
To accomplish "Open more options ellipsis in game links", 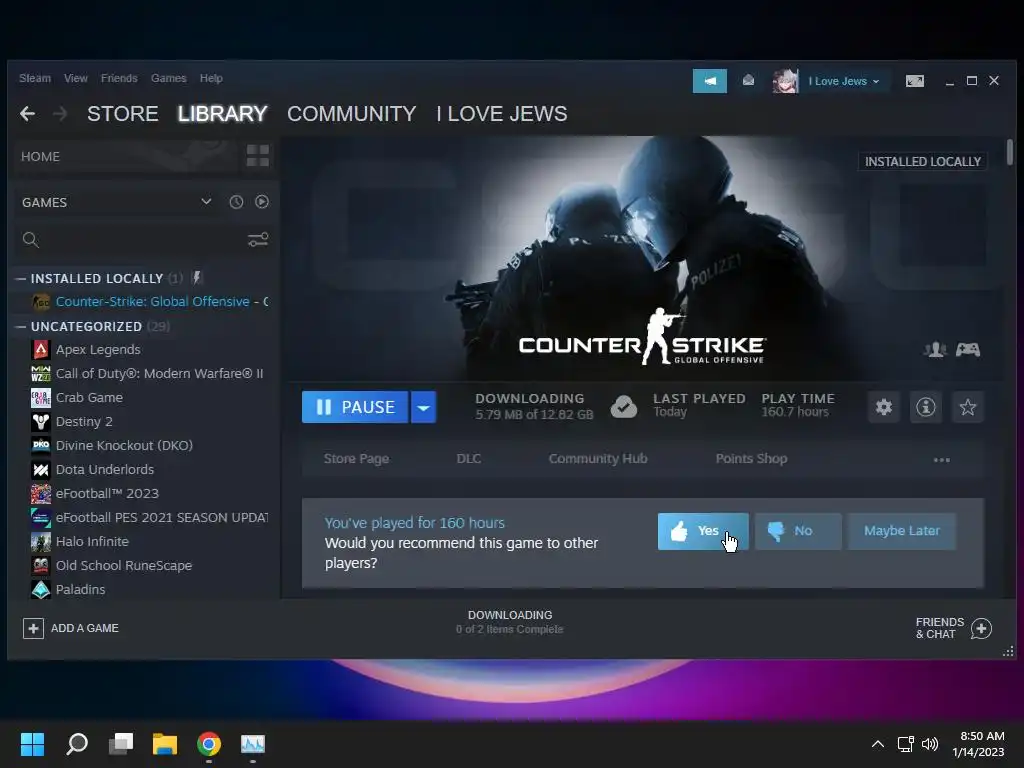I will point(941,460).
